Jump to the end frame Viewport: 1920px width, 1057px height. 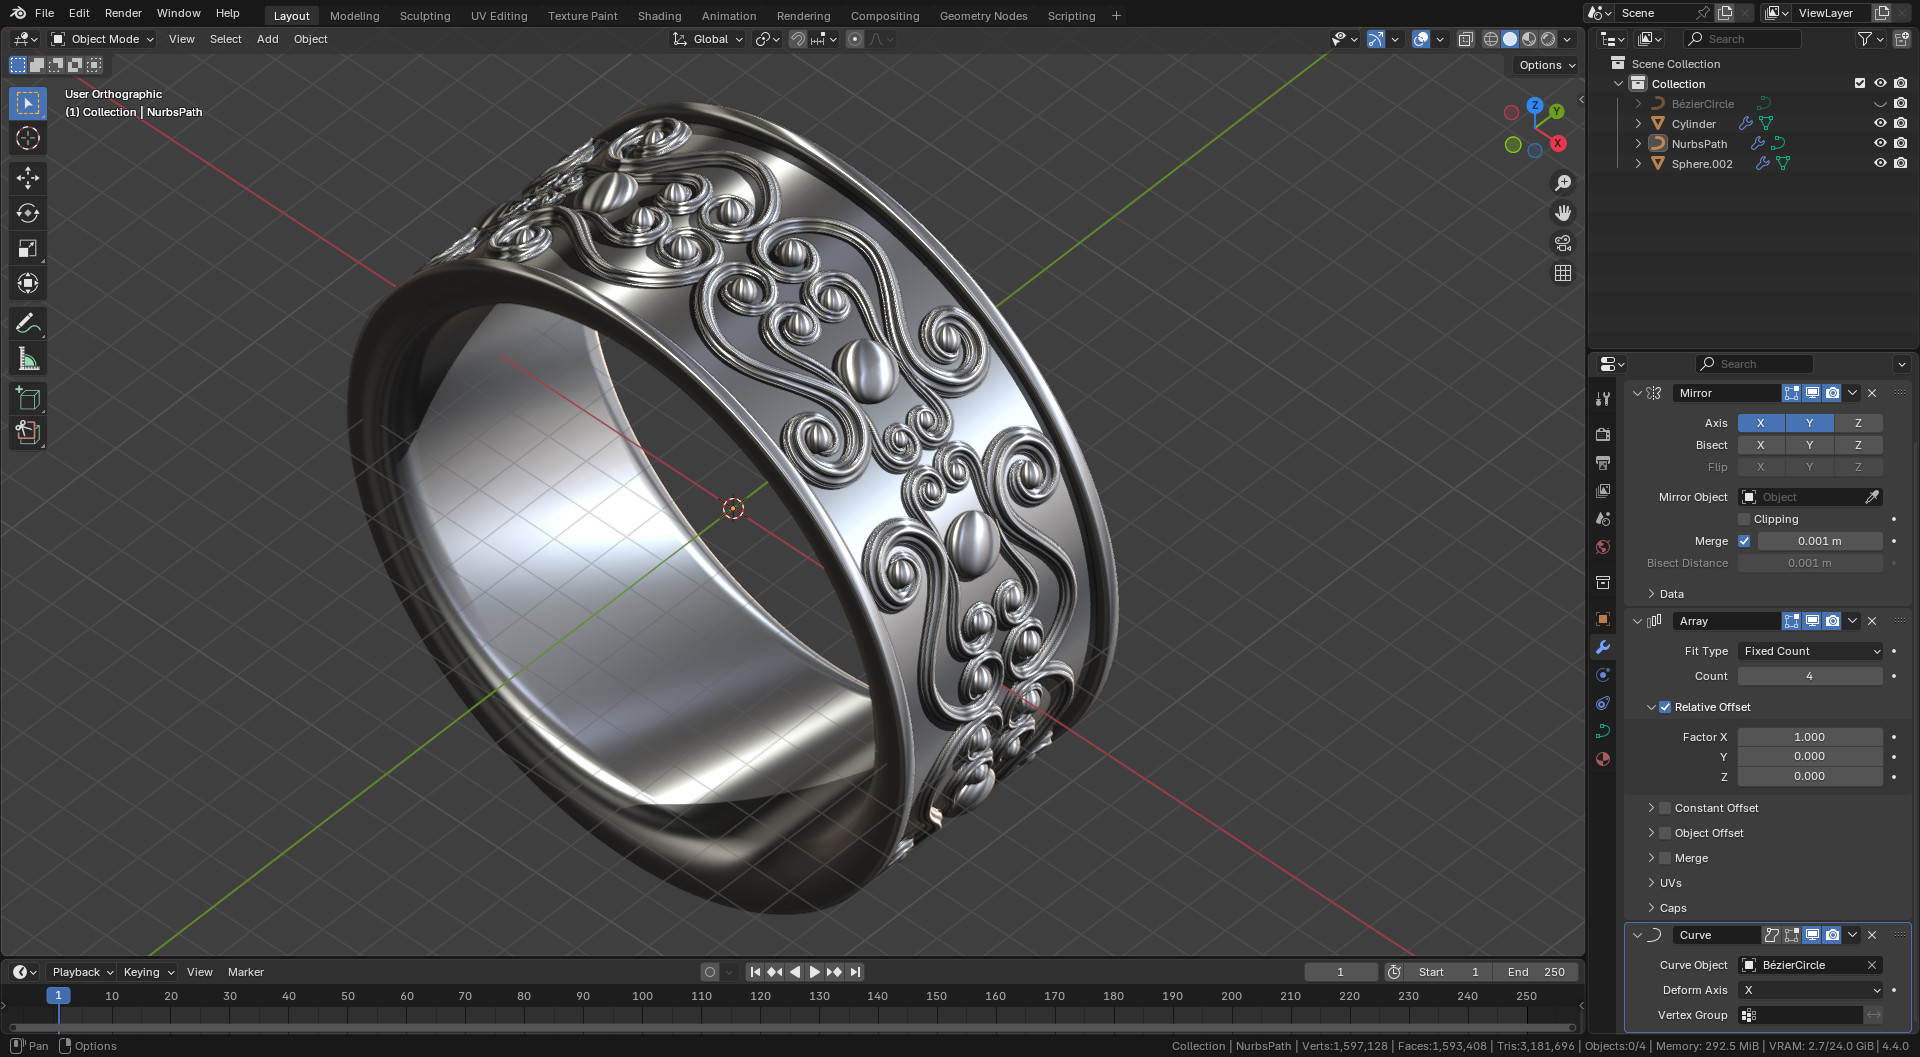point(855,972)
